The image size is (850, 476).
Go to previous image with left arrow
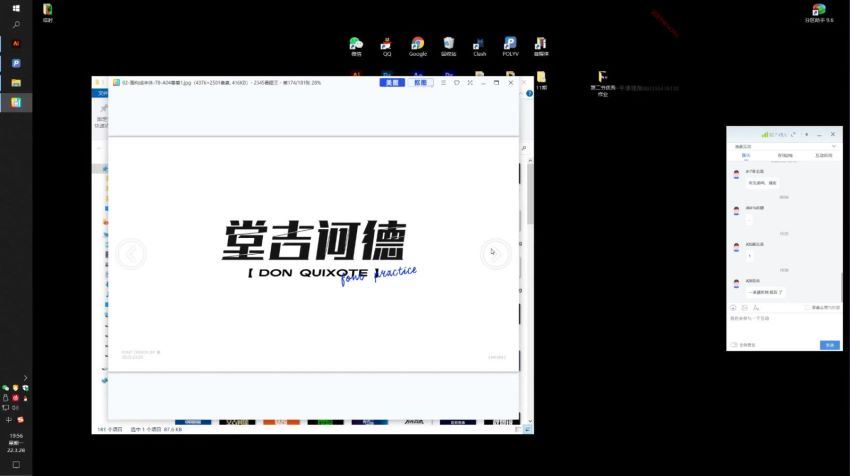(131, 254)
